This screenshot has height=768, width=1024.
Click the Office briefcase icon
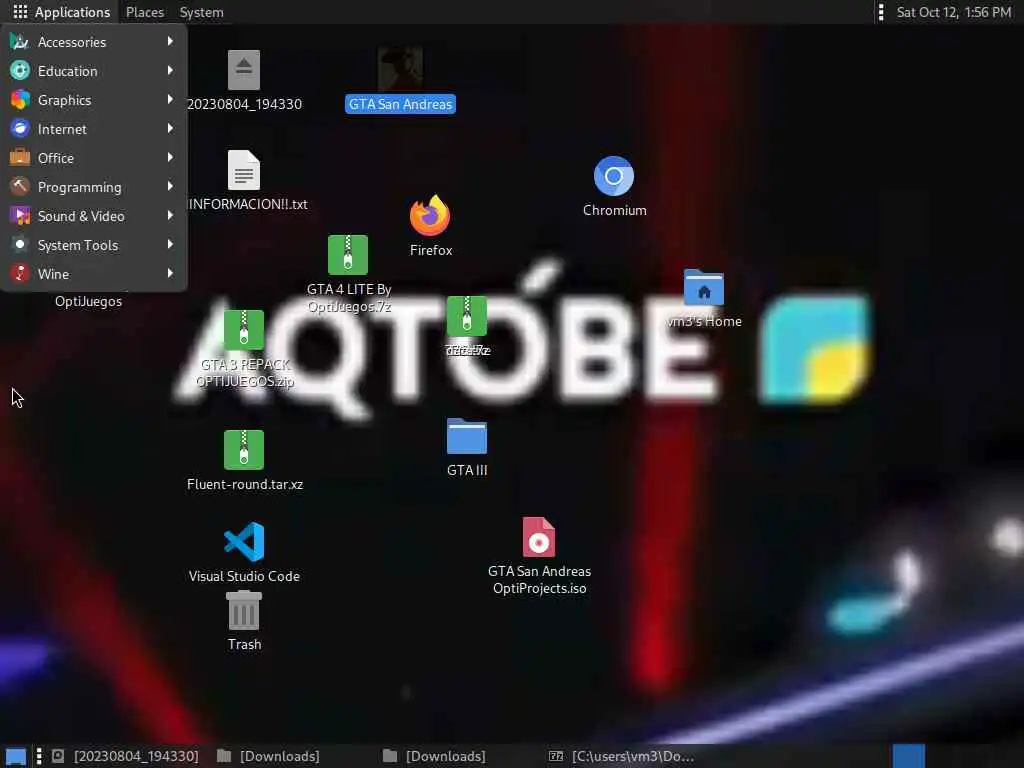tap(20, 157)
